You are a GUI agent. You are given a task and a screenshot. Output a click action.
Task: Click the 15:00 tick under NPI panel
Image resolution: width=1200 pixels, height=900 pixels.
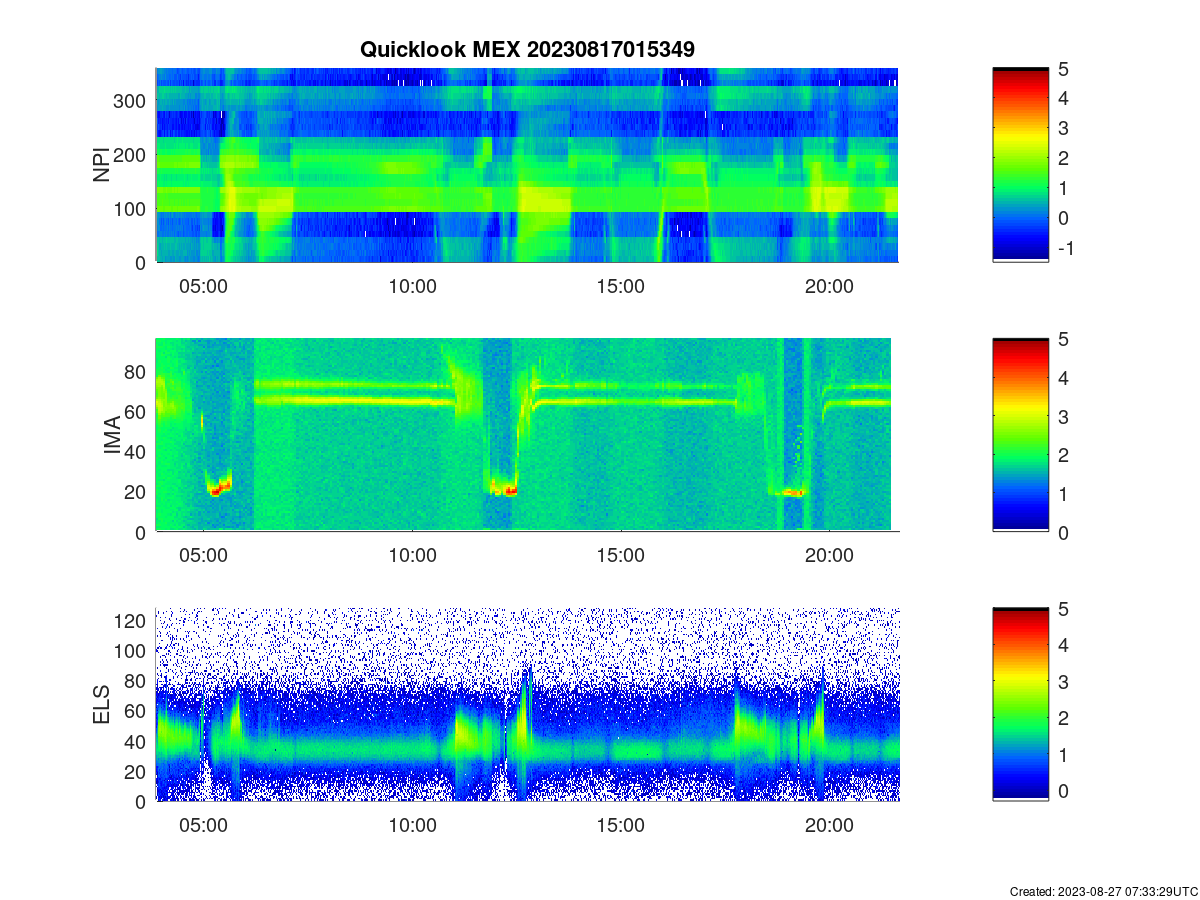click(620, 286)
